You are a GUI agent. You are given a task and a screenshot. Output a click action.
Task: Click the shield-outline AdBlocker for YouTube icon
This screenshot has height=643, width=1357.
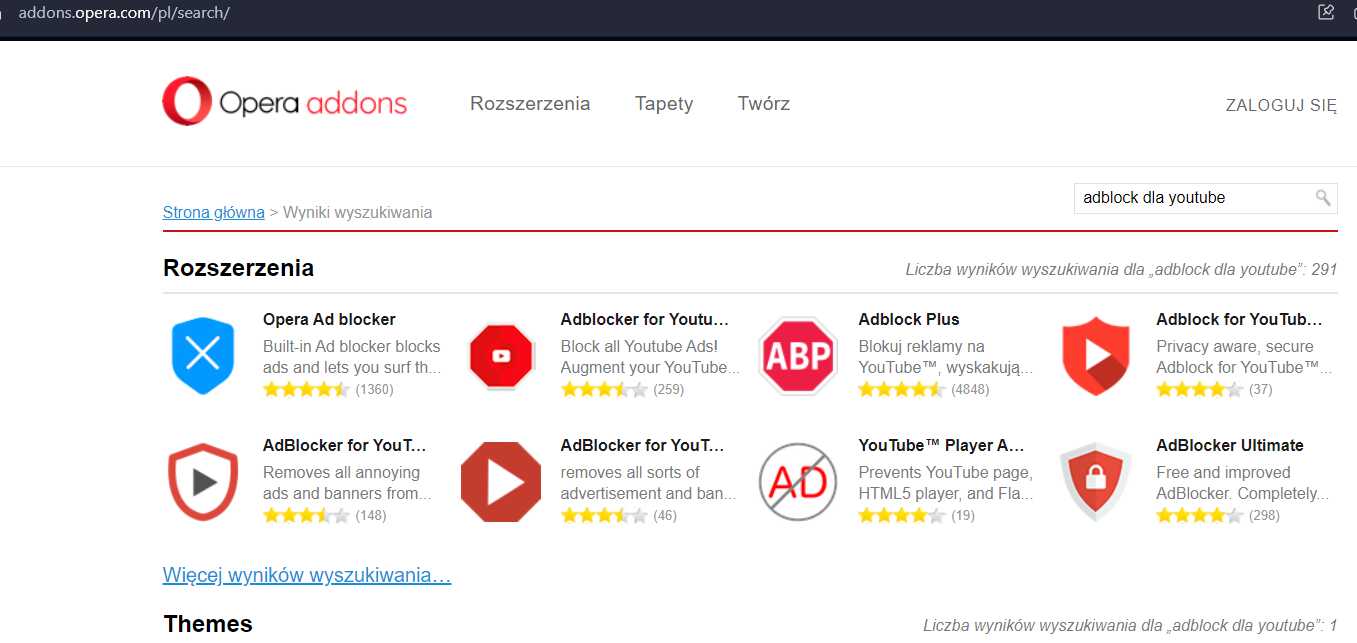tap(203, 482)
